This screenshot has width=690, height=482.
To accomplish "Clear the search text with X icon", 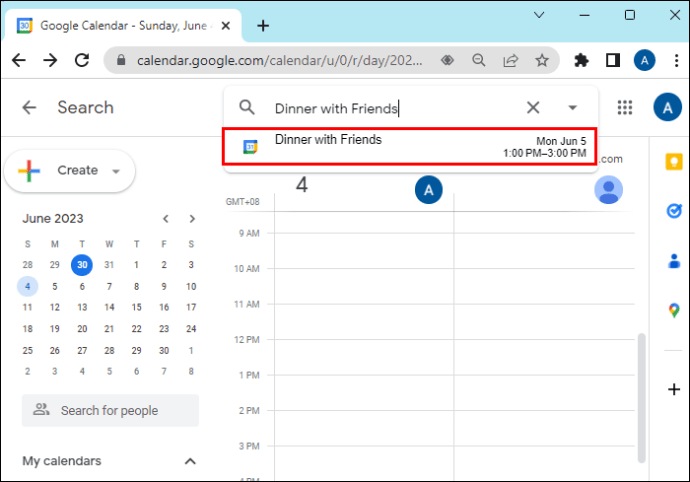I will (x=533, y=108).
